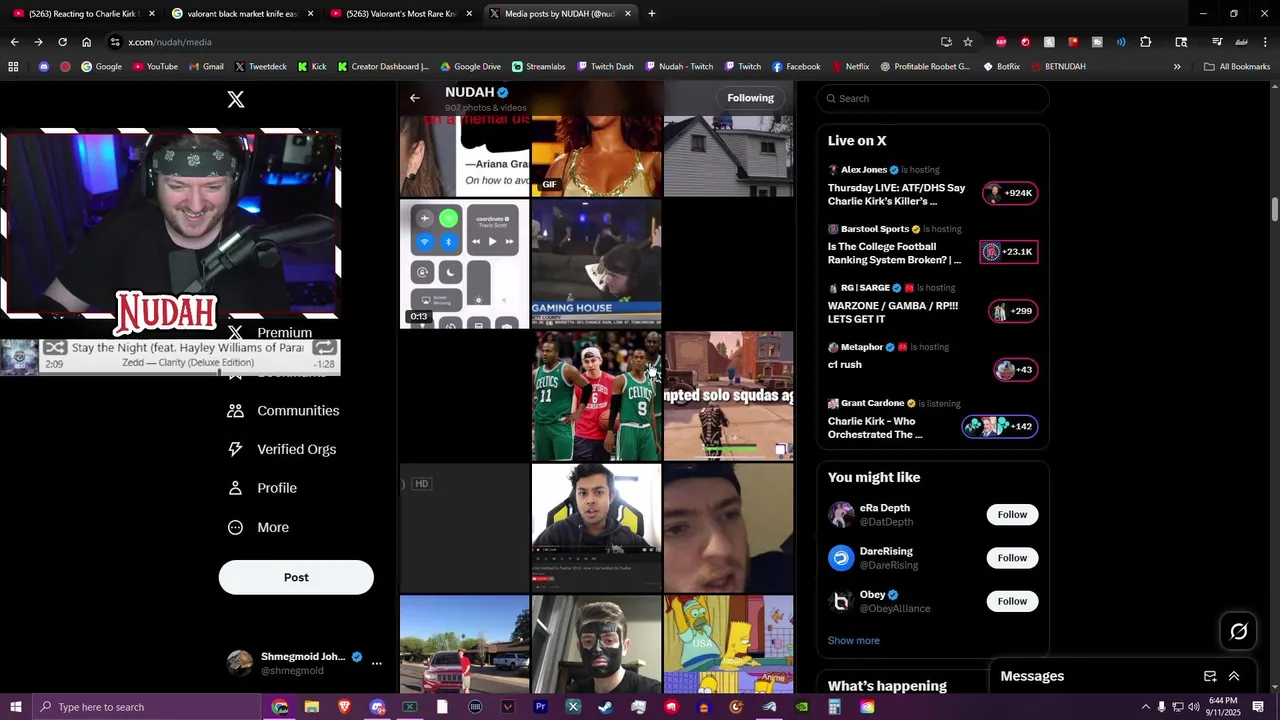Viewport: 1280px width, 720px height.
Task: Follow DareRising
Action: (x=1012, y=558)
